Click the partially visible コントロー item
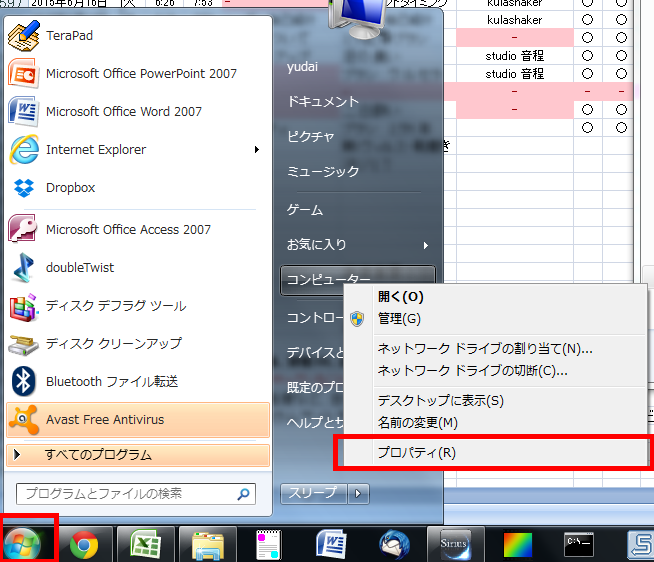654x562 pixels. [315, 318]
